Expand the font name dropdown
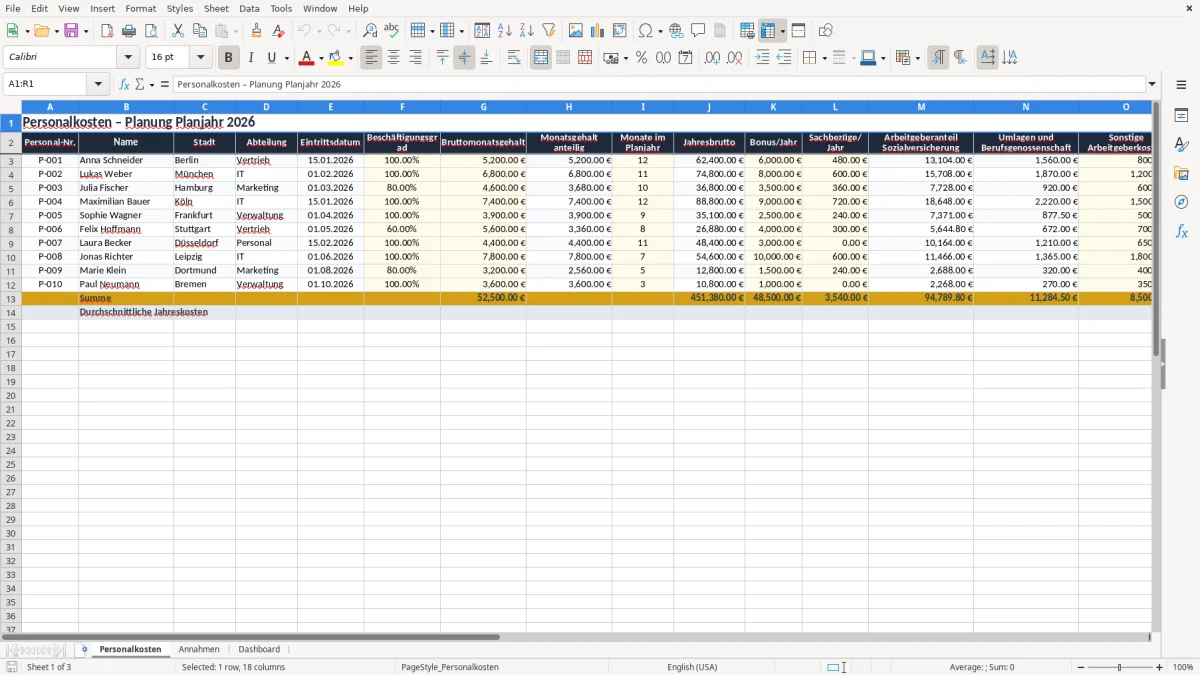1200x675 pixels. click(127, 58)
